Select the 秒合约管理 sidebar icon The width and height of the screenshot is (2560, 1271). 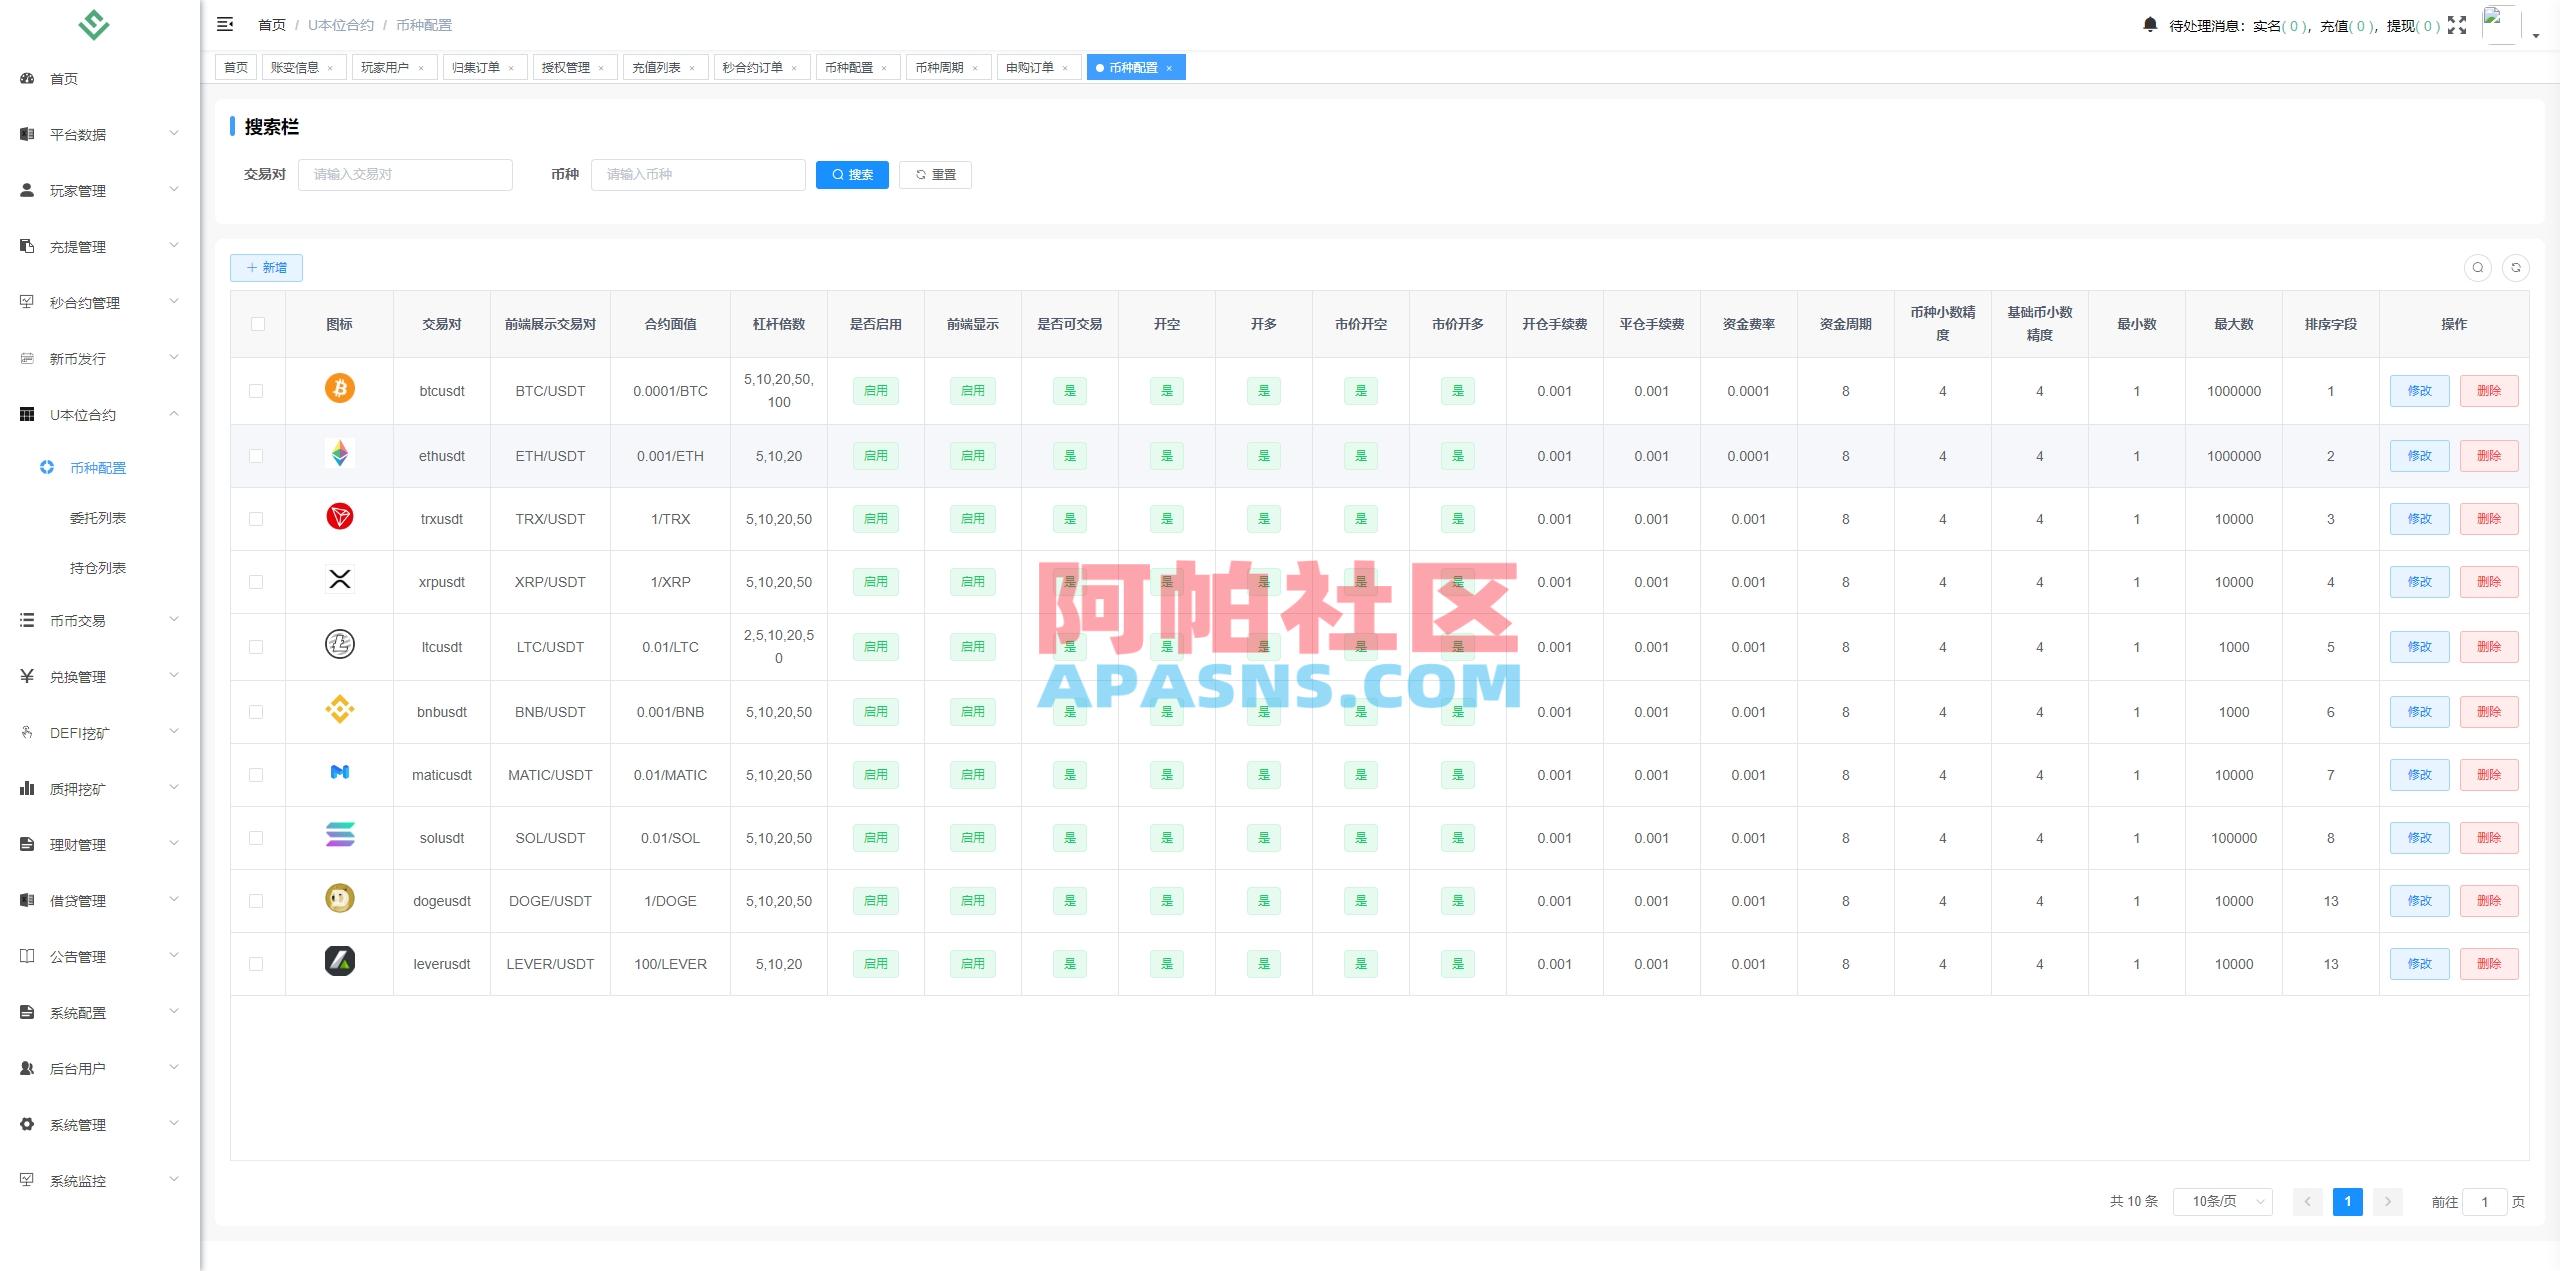[27, 302]
